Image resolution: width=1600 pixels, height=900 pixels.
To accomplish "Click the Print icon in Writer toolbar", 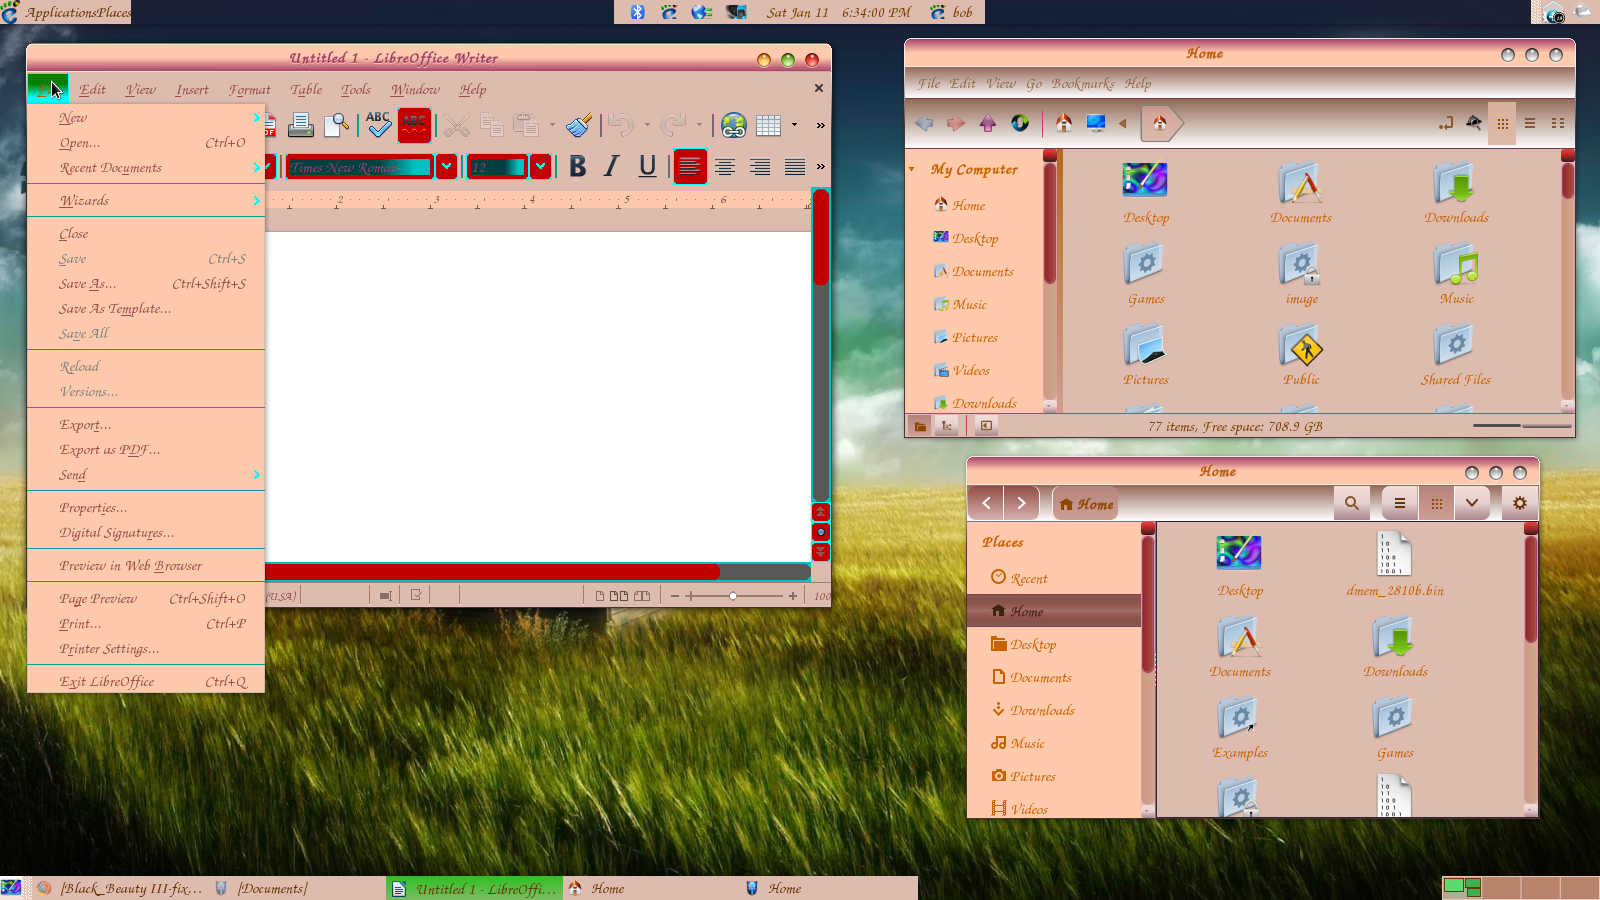I will tap(300, 125).
